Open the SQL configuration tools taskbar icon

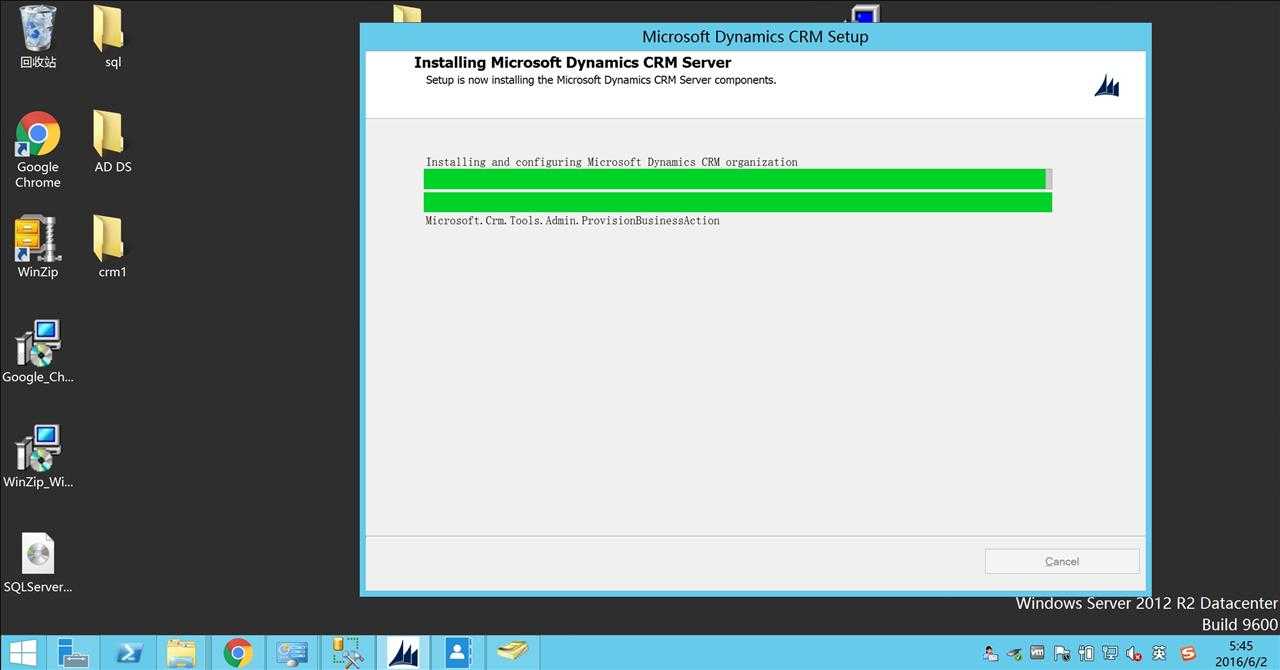pyautogui.click(x=348, y=653)
